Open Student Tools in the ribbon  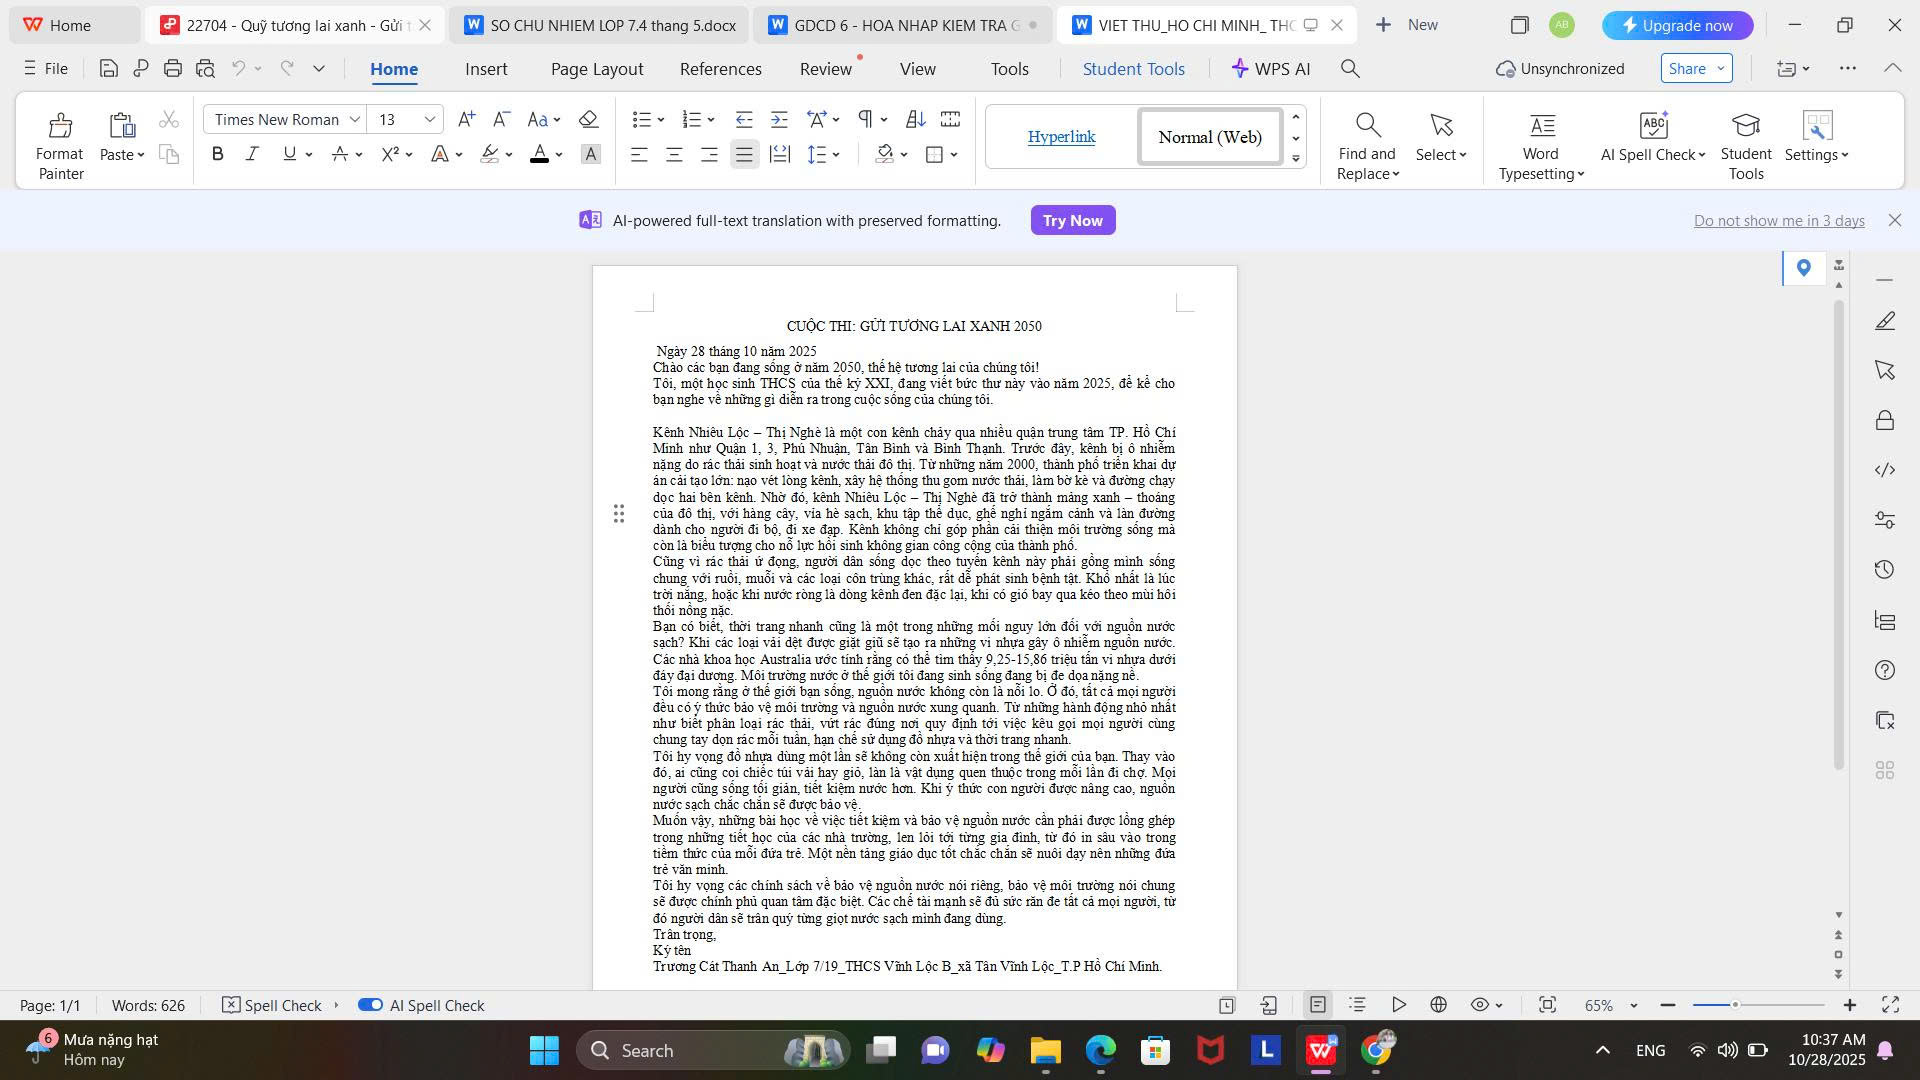point(1746,146)
